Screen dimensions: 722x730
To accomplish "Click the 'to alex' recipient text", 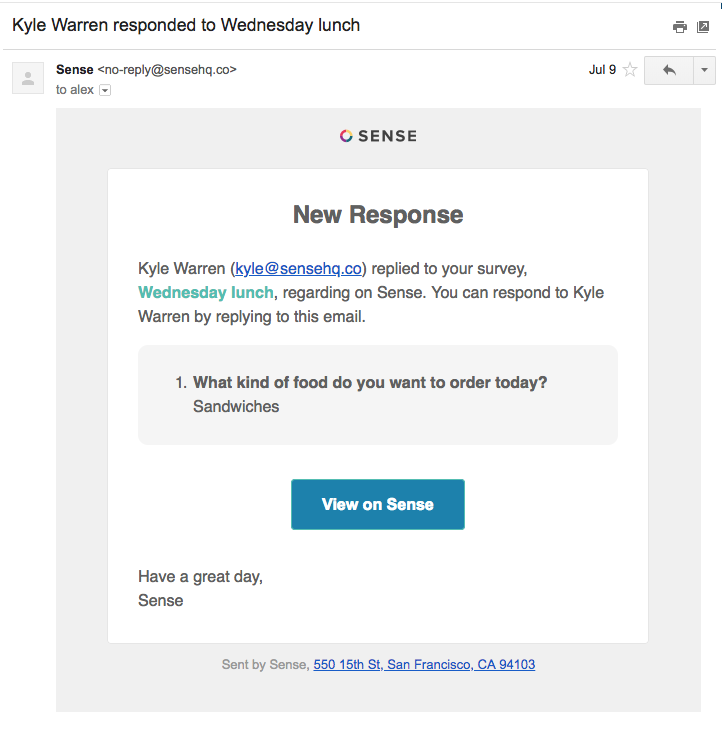I will [74, 89].
